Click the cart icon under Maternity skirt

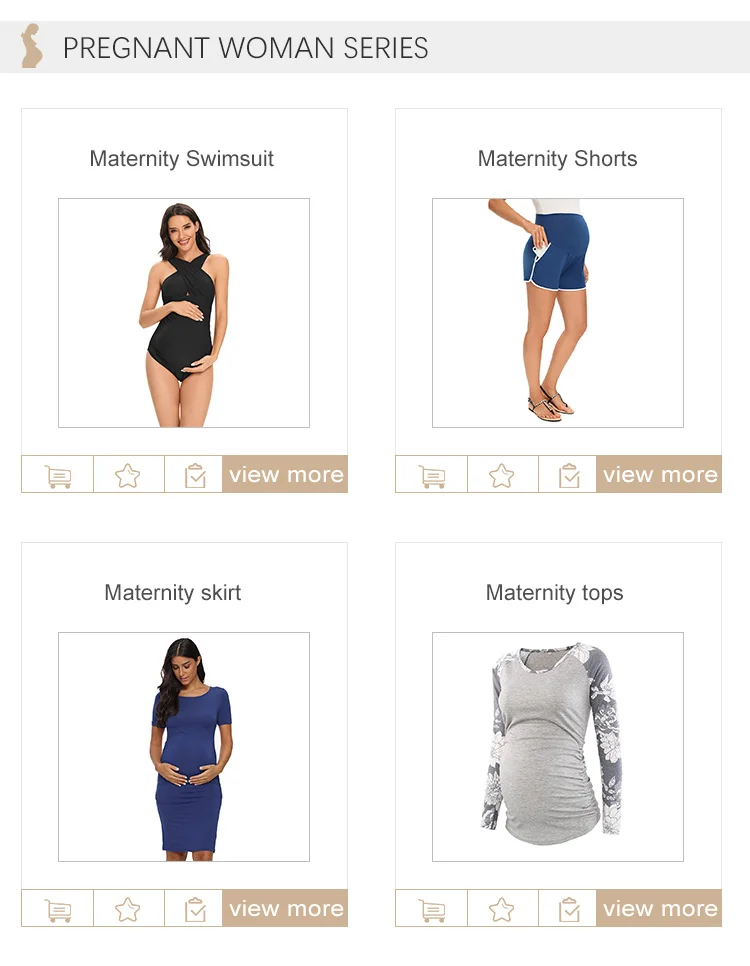pos(58,909)
